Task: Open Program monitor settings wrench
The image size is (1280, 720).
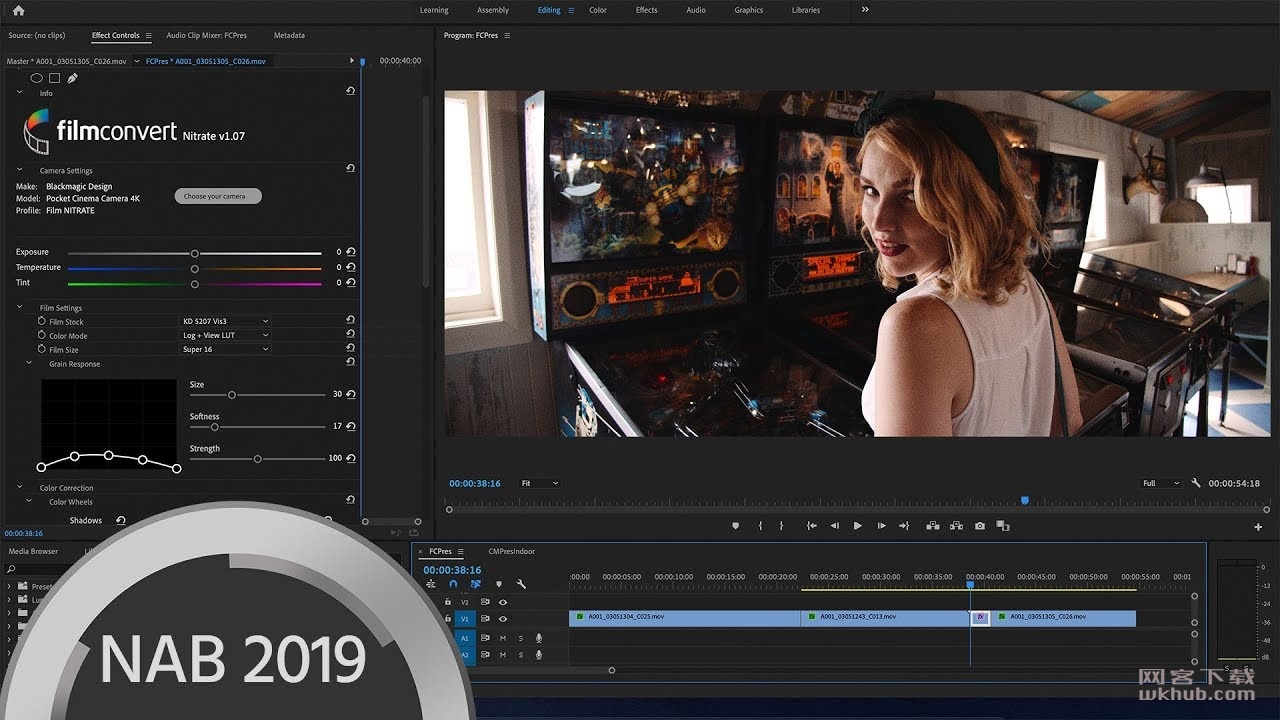Action: tap(1196, 483)
